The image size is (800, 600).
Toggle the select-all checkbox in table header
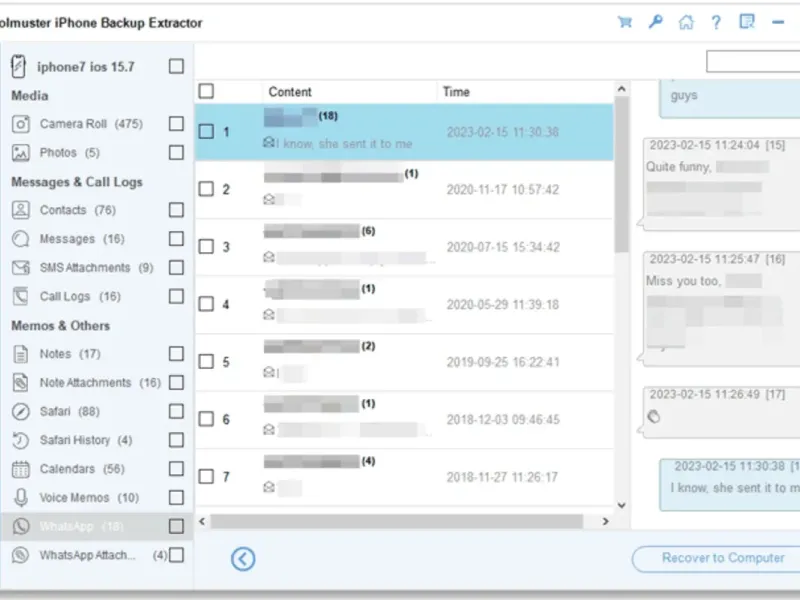(206, 91)
